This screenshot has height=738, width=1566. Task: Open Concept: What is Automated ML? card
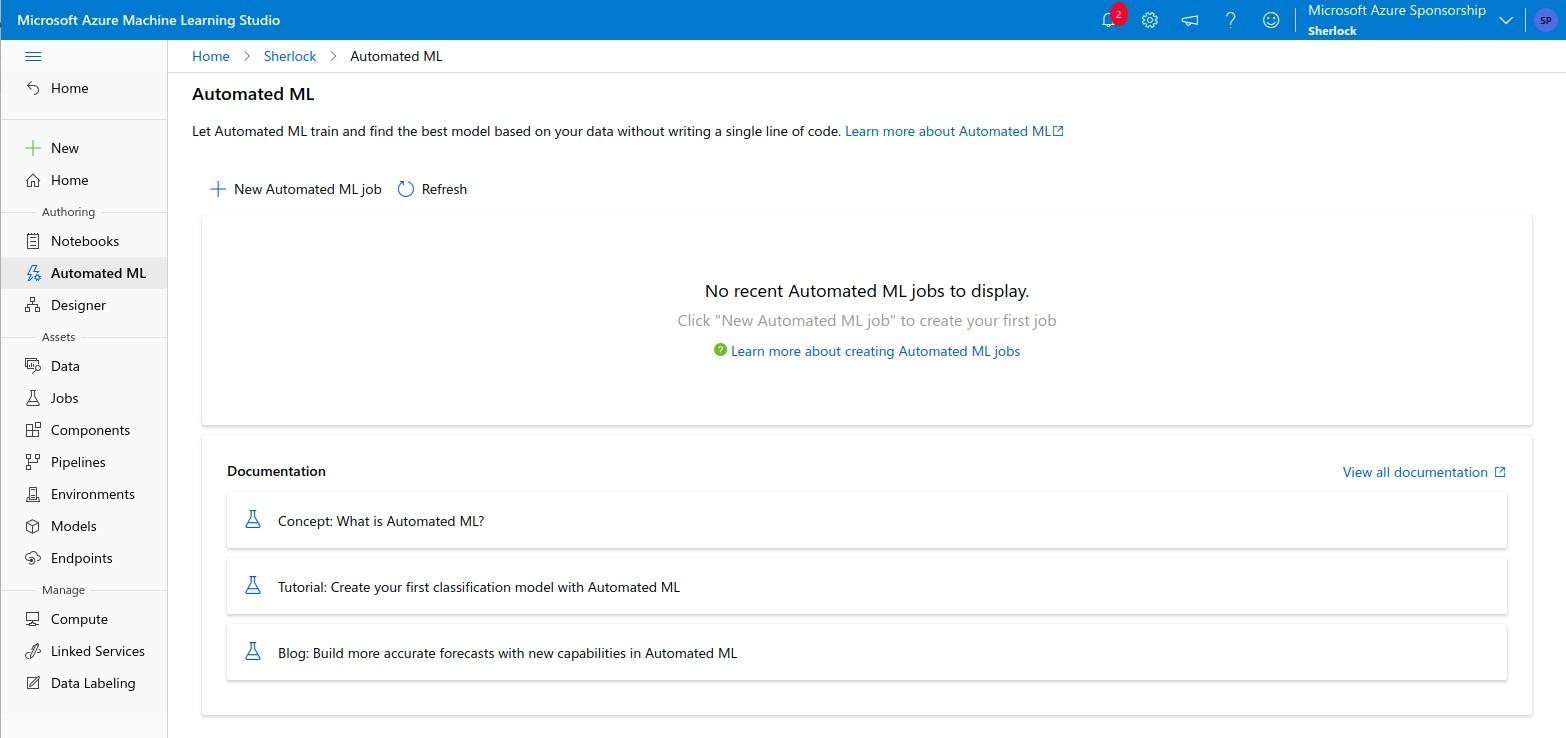coord(867,520)
